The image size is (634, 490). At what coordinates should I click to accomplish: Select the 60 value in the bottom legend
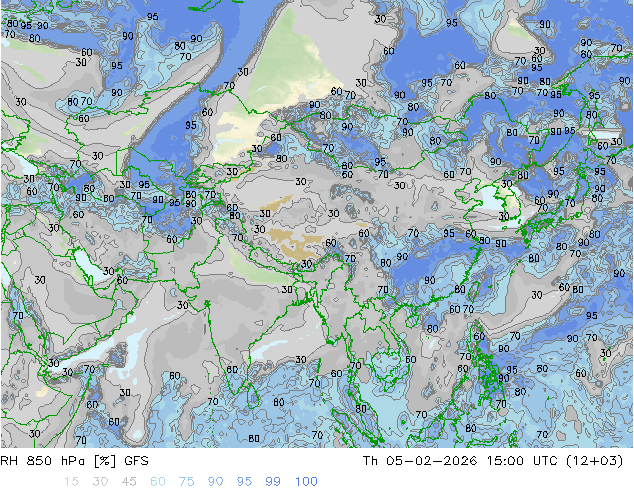158,482
